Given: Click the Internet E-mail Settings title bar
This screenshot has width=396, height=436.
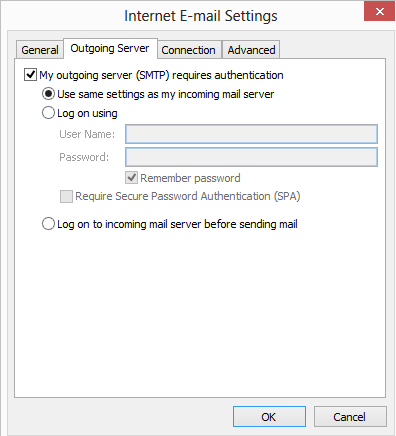Looking at the screenshot, I should click(201, 16).
